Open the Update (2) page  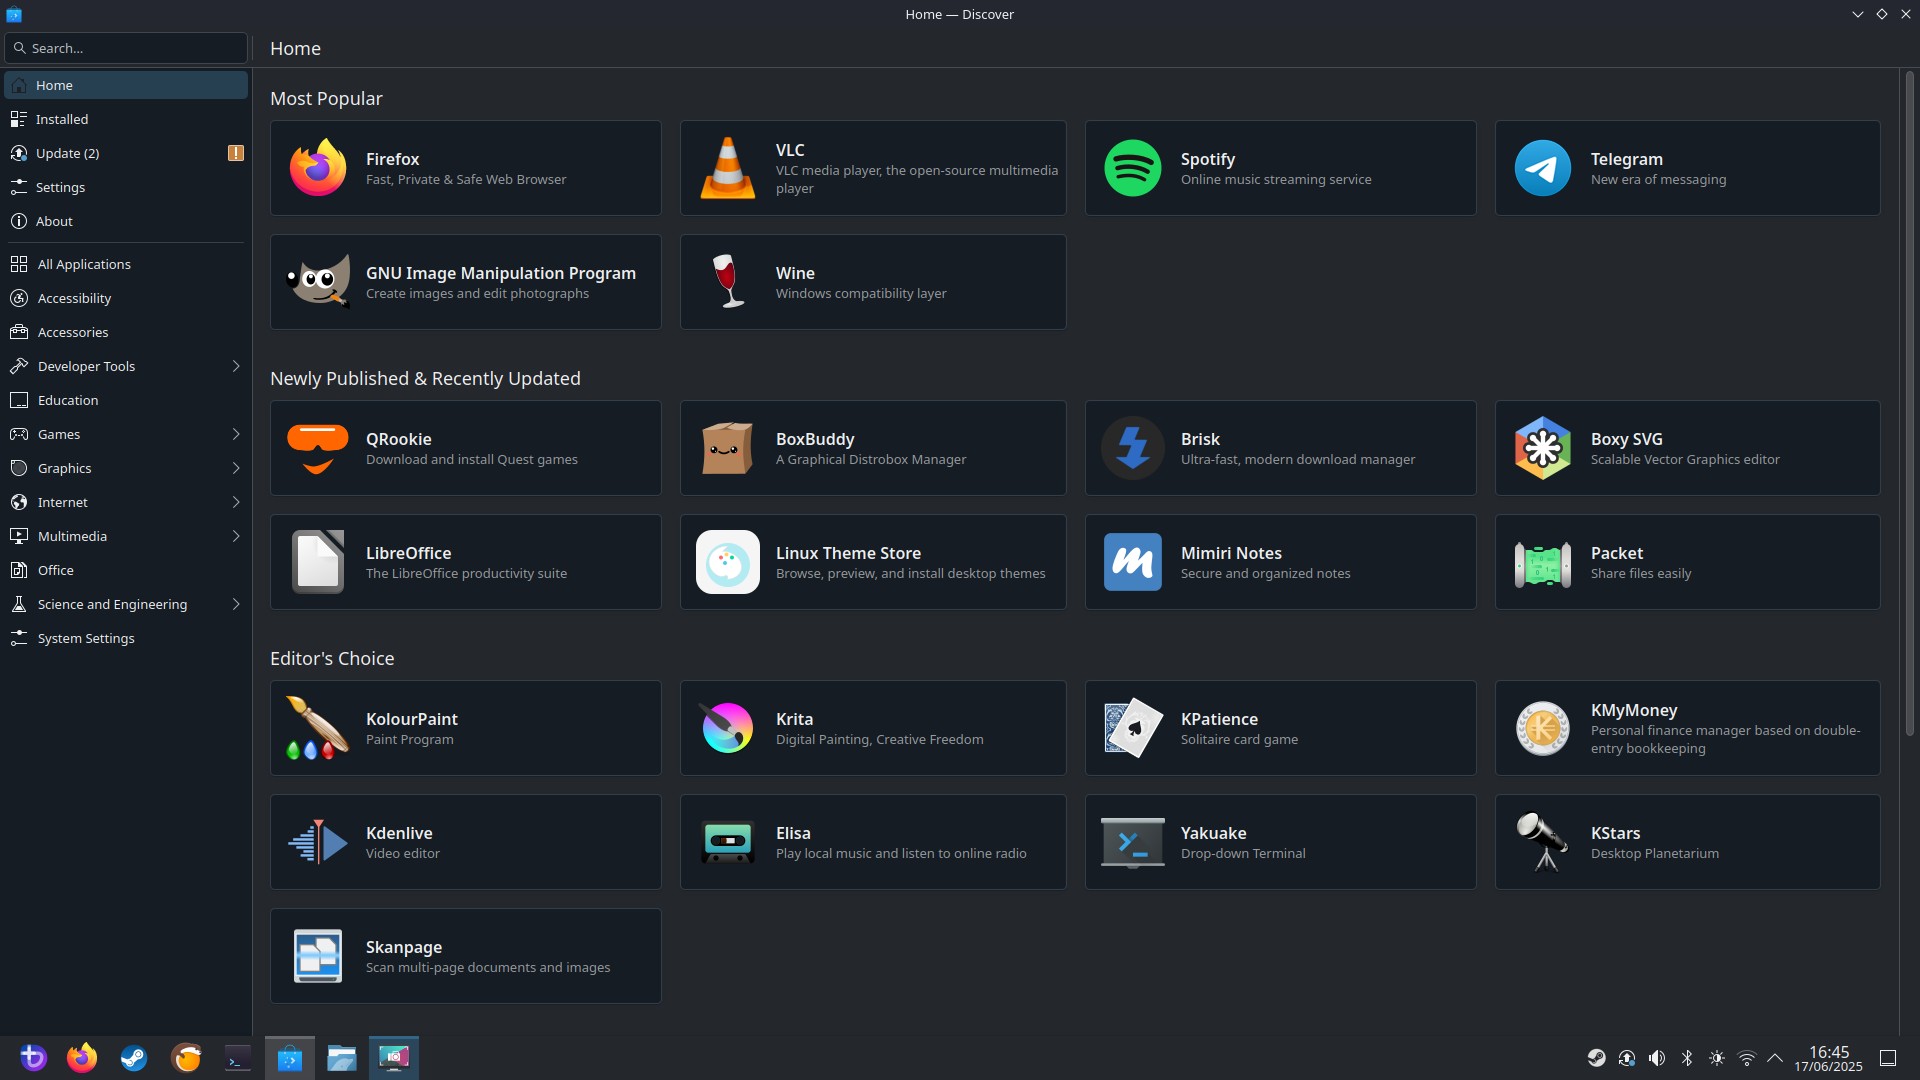[126, 153]
